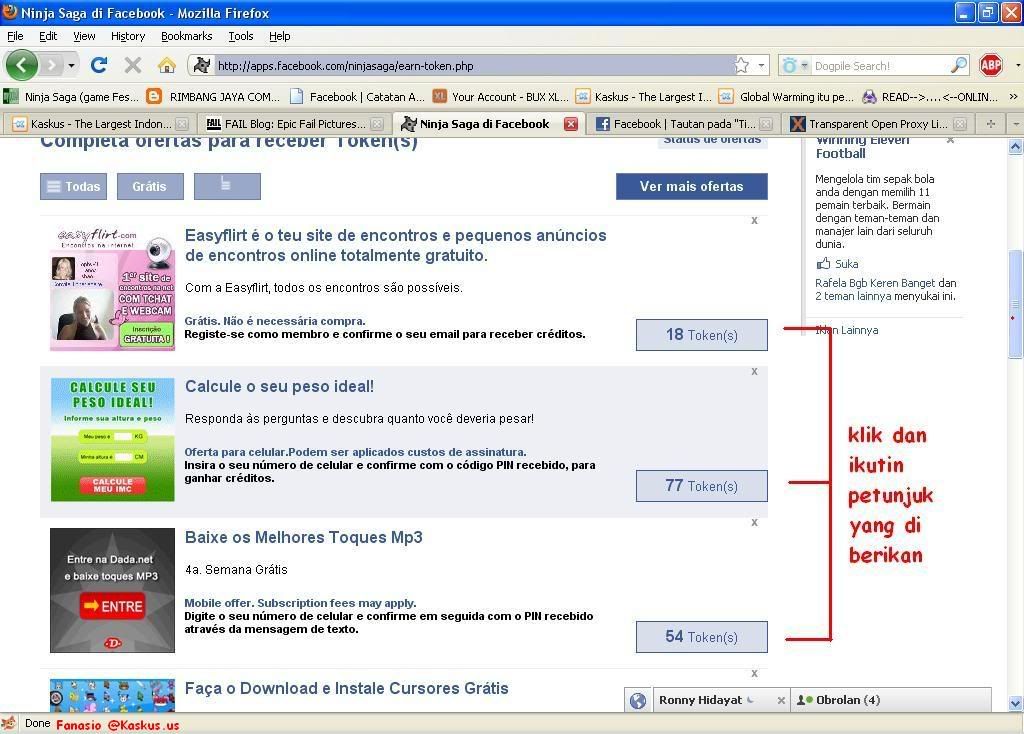The height and width of the screenshot is (734, 1024).
Task: Open a new tab with the plus button
Action: (991, 124)
